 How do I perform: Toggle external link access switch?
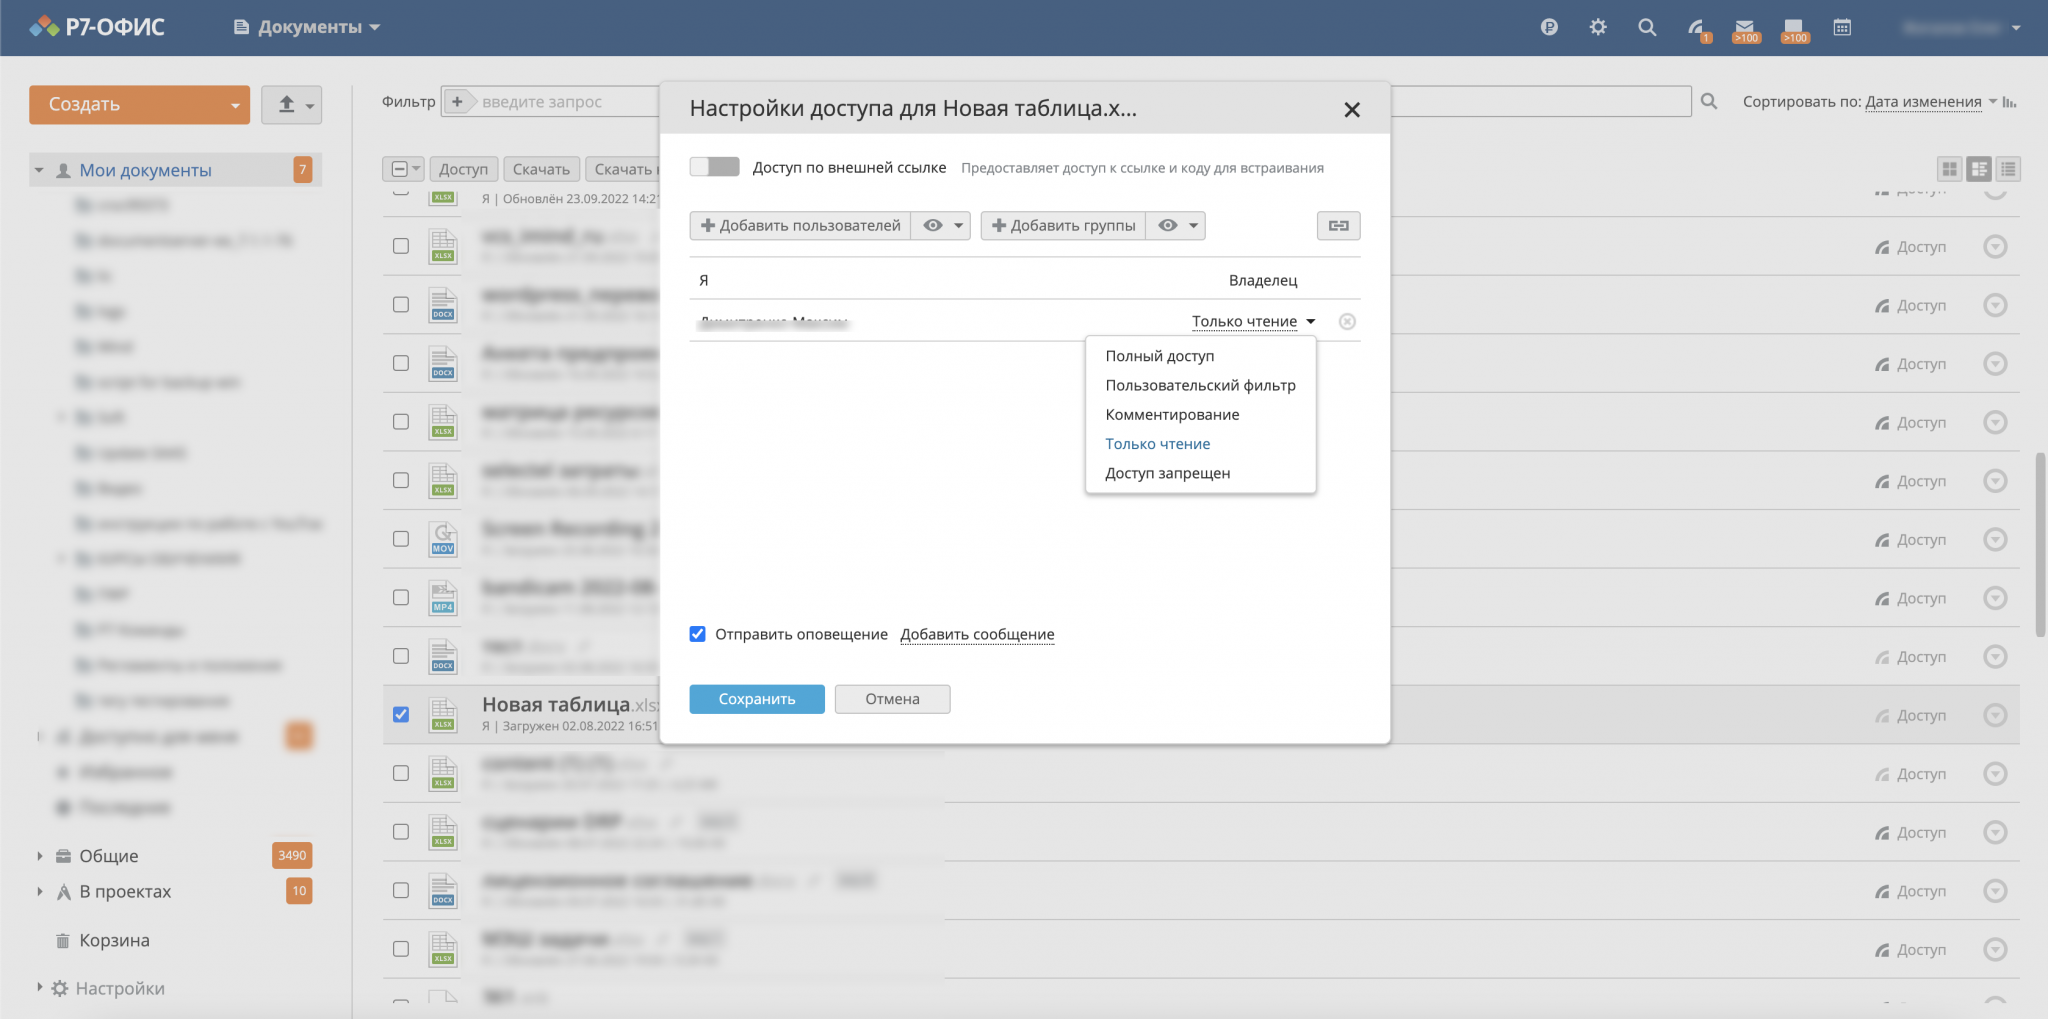click(714, 167)
